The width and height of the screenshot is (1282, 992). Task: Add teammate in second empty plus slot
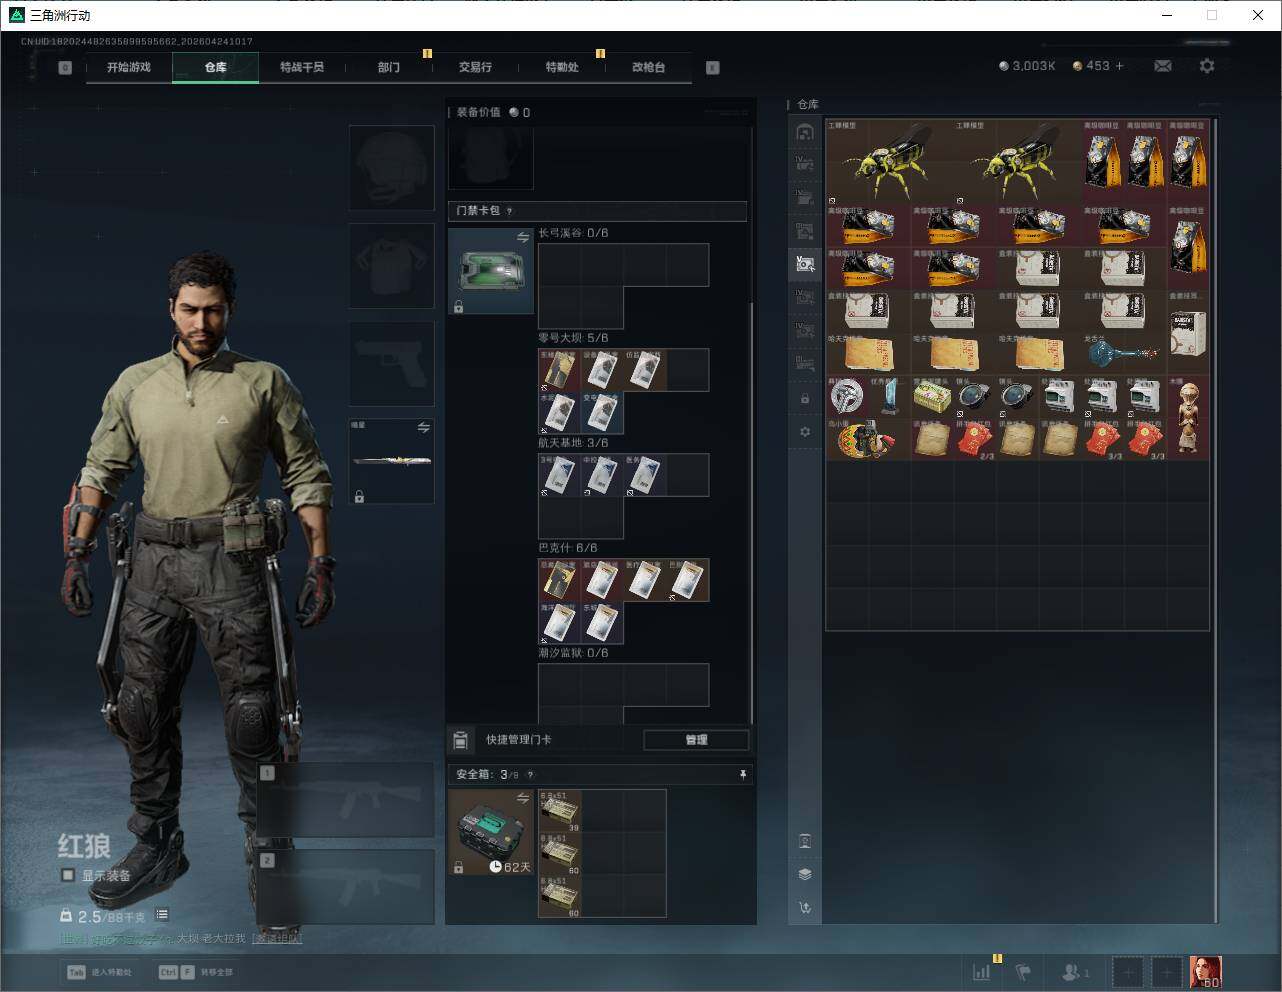pyautogui.click(x=1167, y=971)
